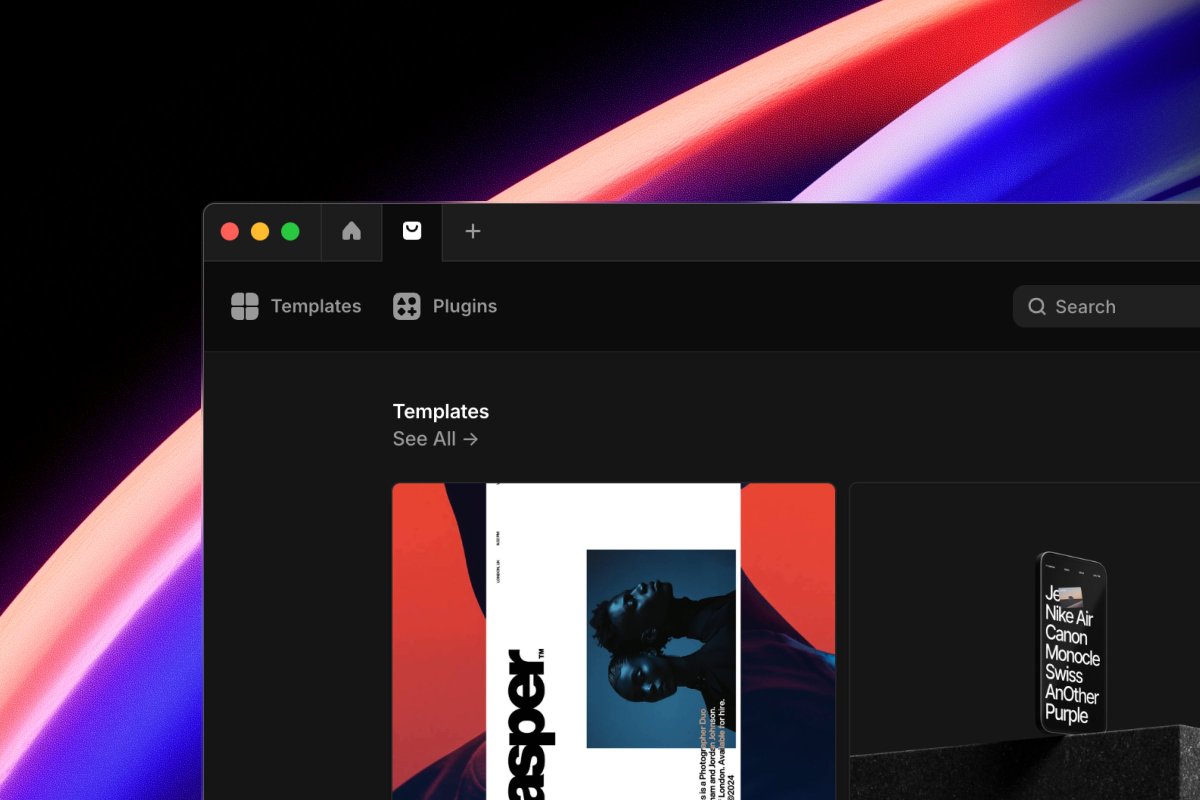Click the shopping bag logo on the active tab
This screenshot has height=800, width=1200.
tap(412, 231)
